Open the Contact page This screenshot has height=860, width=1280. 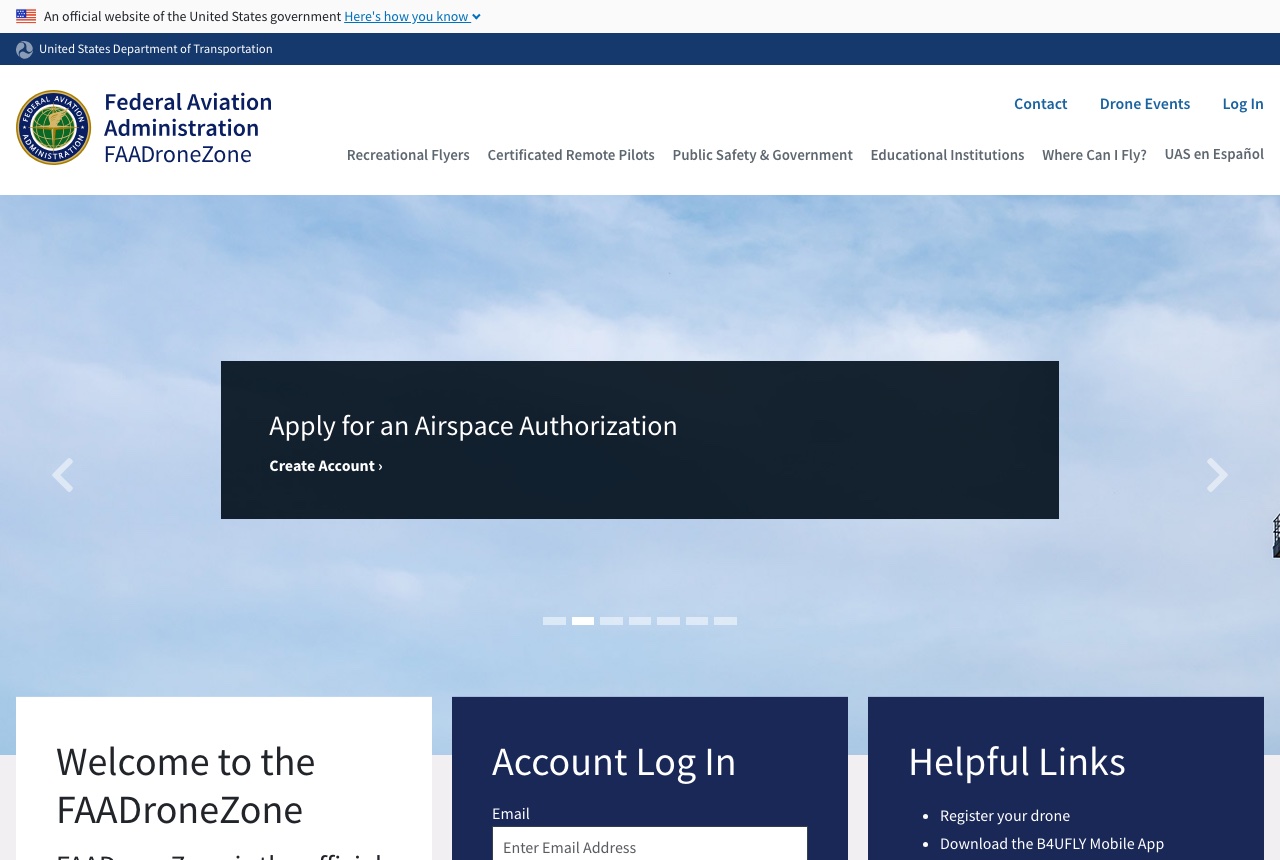1040,104
